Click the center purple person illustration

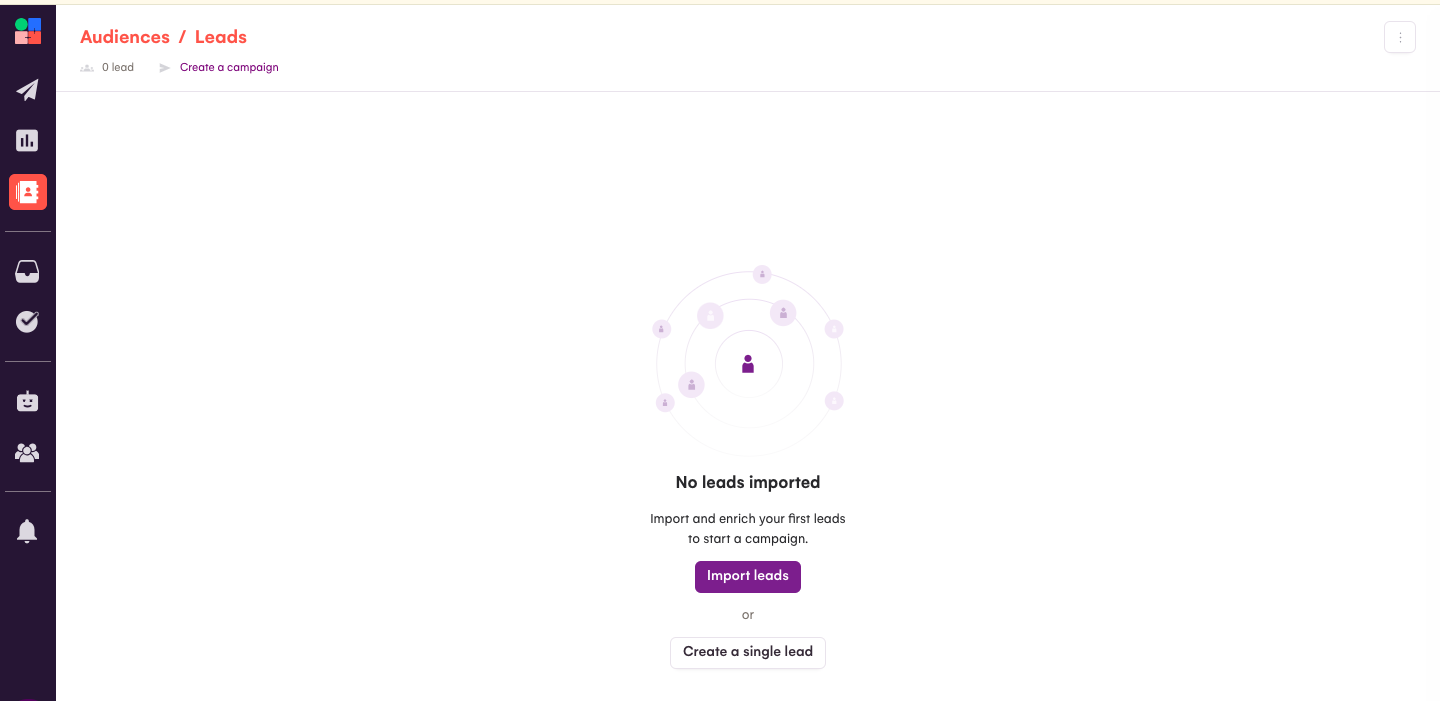pyautogui.click(x=748, y=364)
